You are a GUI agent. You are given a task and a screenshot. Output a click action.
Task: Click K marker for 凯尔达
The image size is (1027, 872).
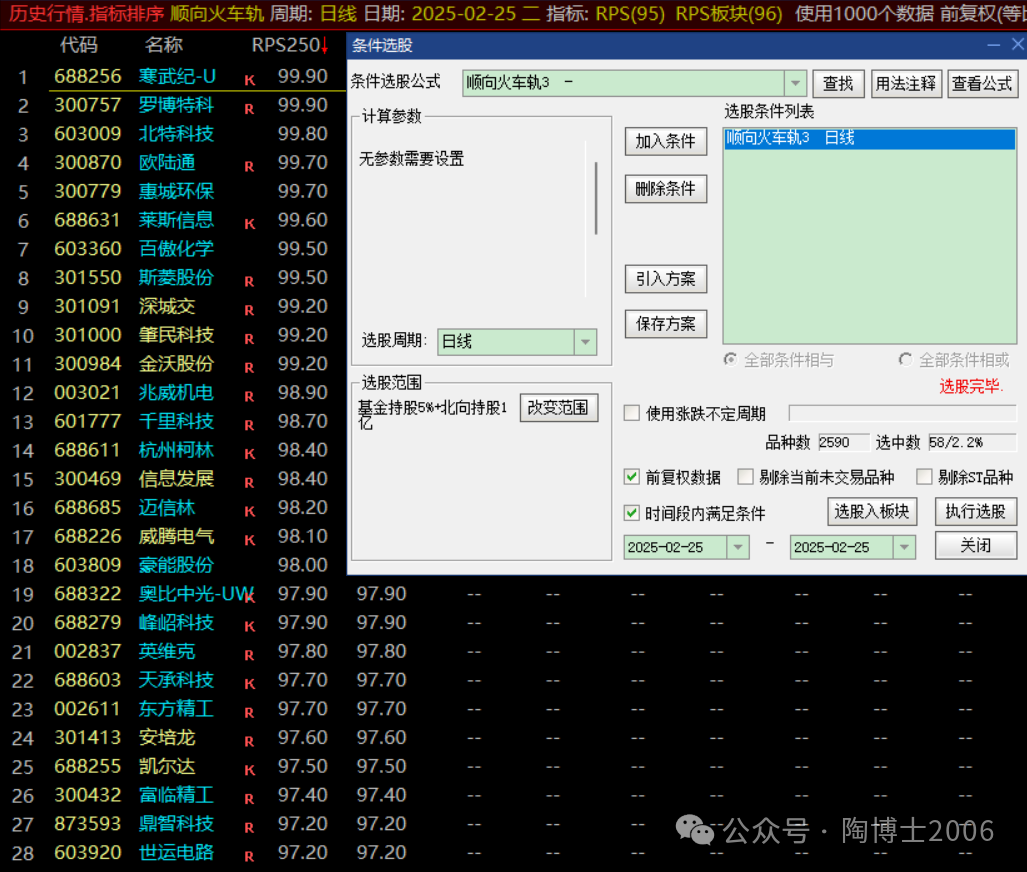coord(250,770)
